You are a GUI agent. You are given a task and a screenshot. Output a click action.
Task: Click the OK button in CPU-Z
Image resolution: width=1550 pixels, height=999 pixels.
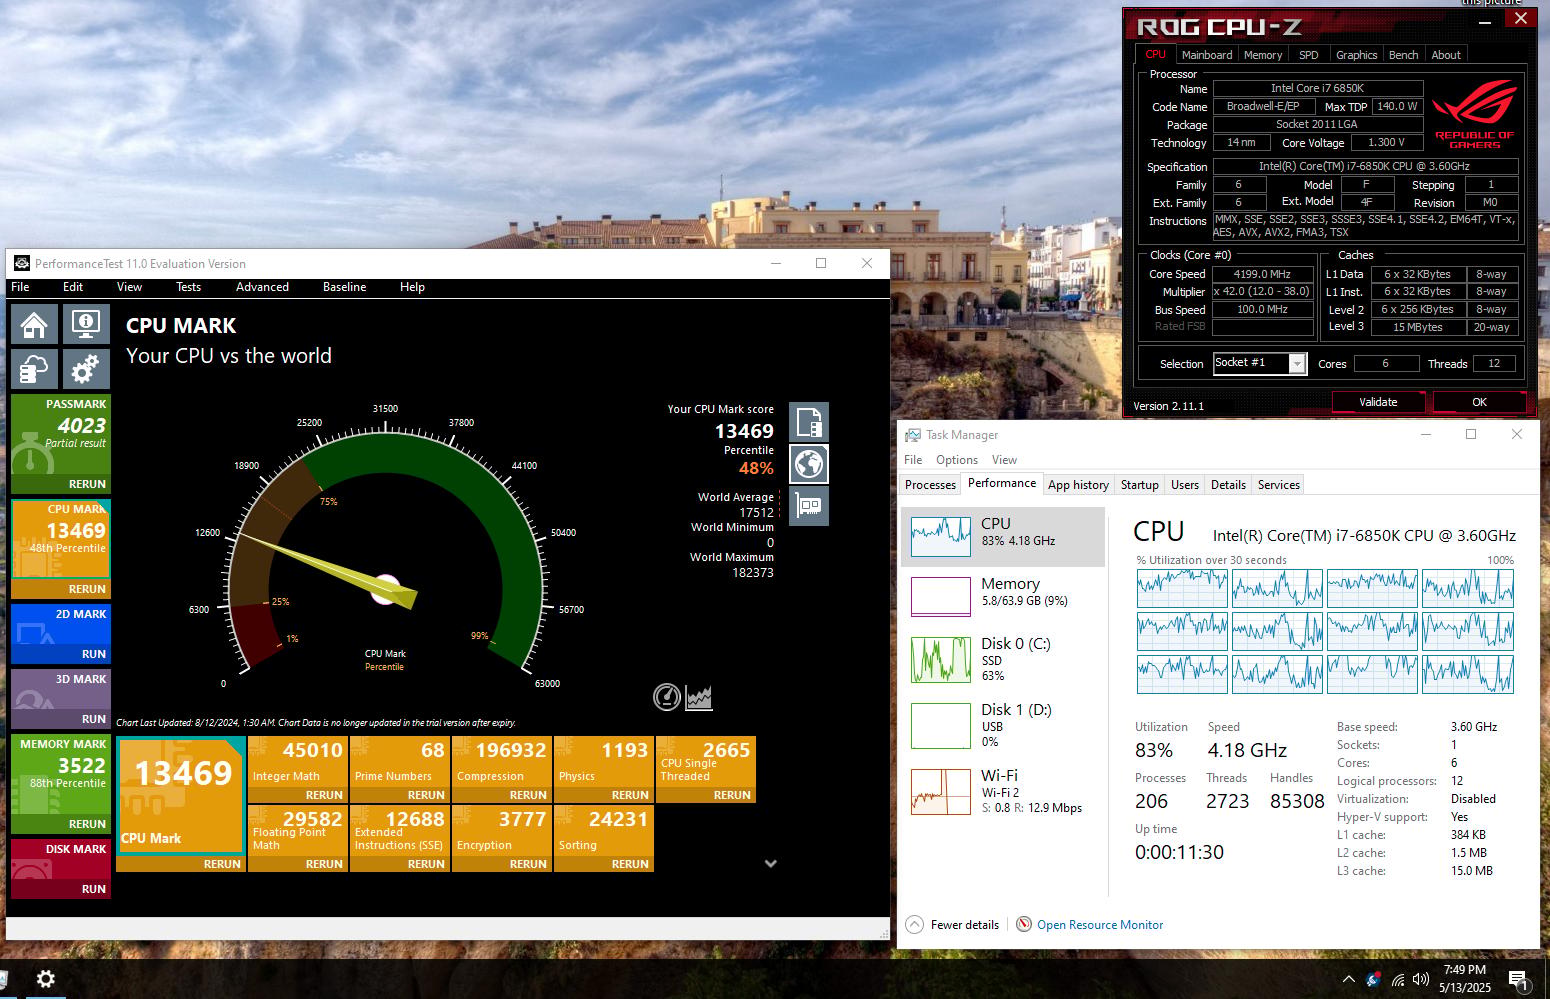1479,402
